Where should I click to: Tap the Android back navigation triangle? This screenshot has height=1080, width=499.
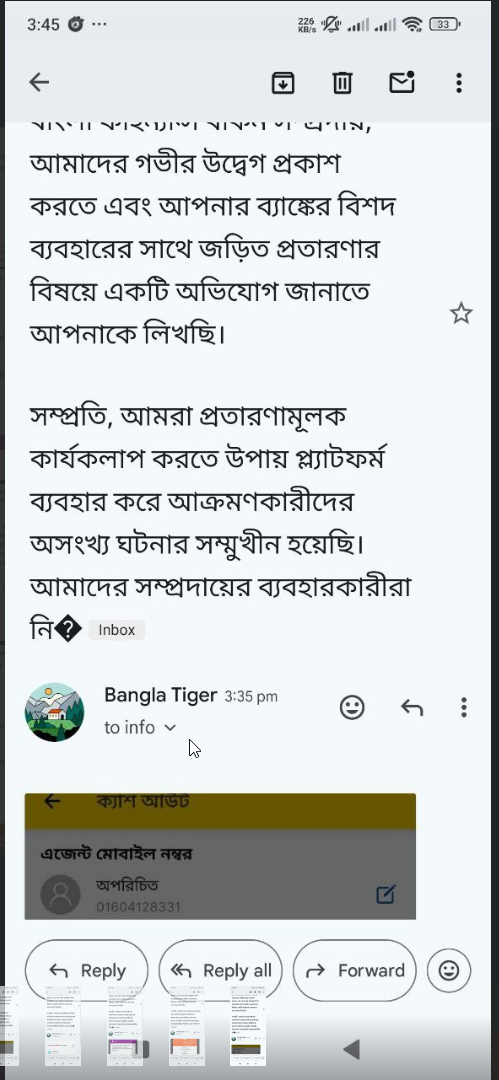(352, 1049)
